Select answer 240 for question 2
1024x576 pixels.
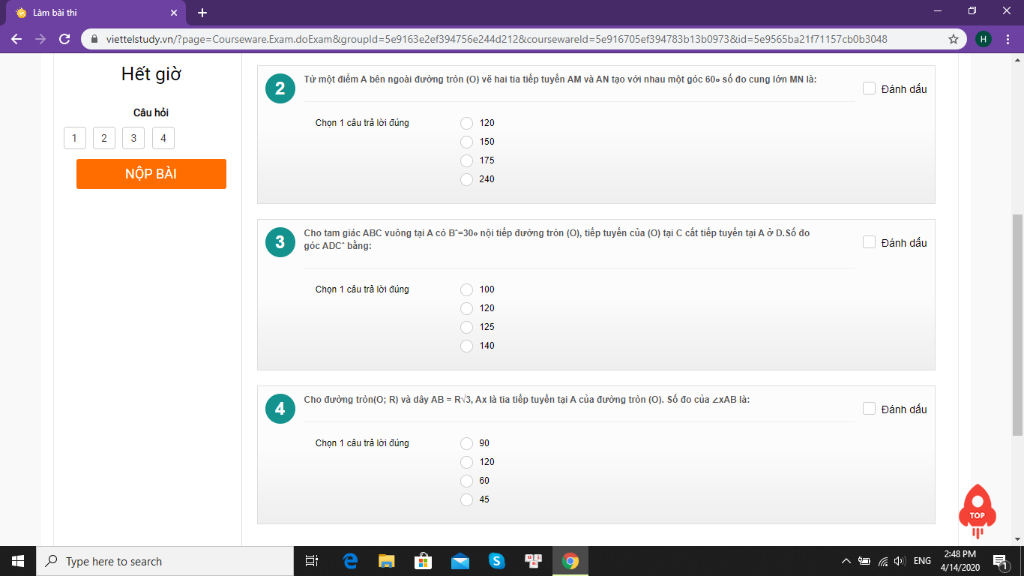click(x=466, y=179)
